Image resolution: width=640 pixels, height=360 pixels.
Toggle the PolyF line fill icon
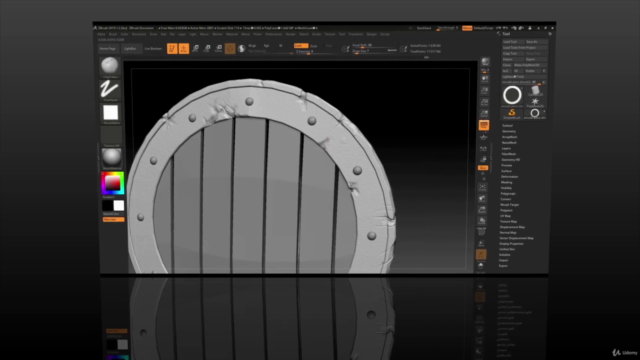[x=481, y=232]
